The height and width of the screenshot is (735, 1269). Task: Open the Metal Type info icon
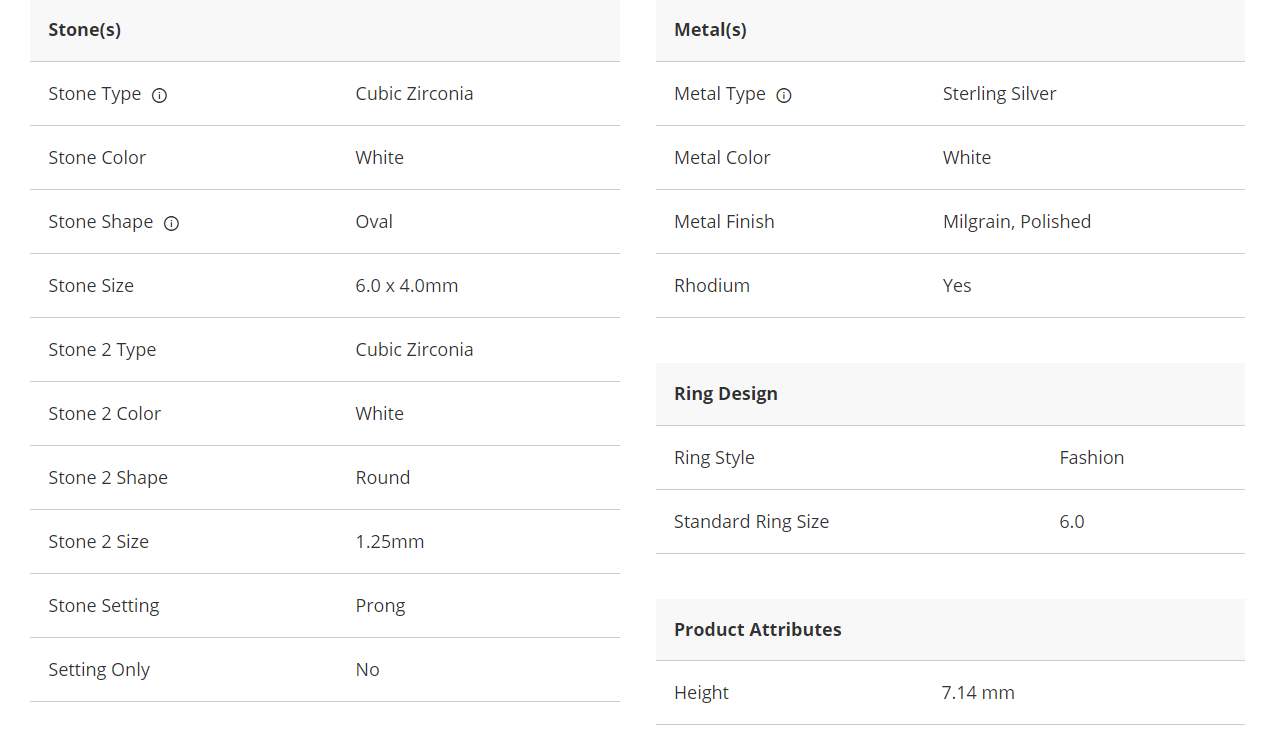(784, 96)
